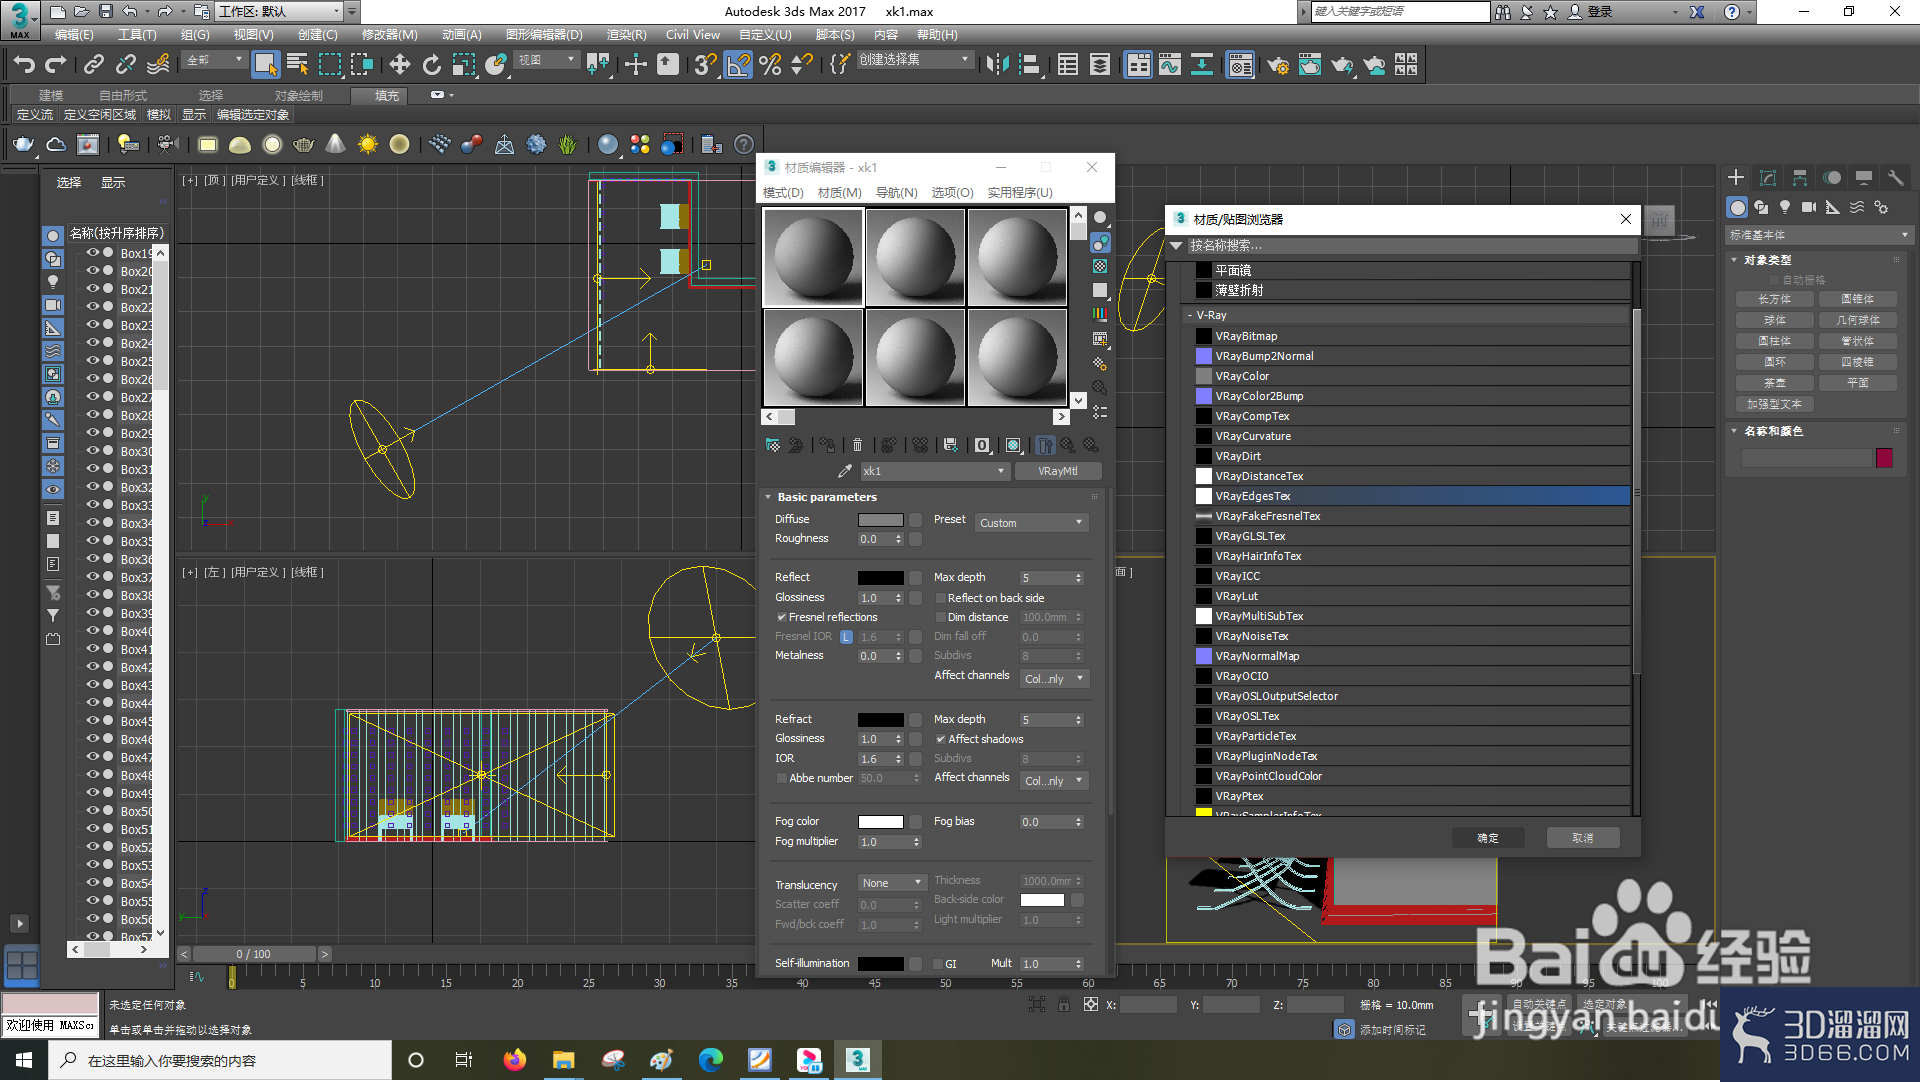Pick material from object eyedropper
1920x1082 pixels.
tap(845, 471)
